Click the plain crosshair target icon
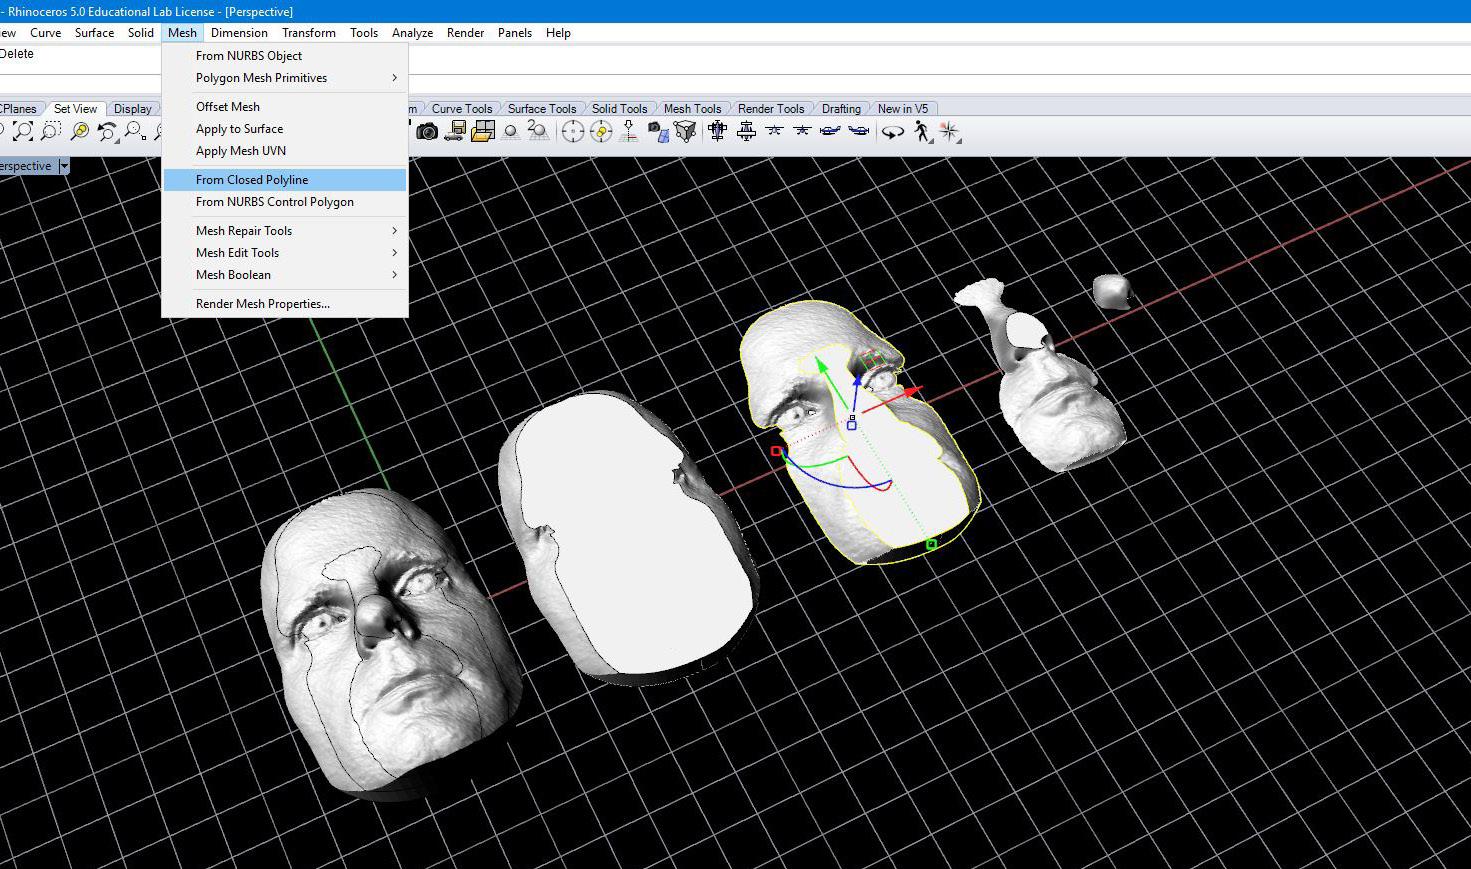This screenshot has width=1471, height=869. tap(572, 131)
